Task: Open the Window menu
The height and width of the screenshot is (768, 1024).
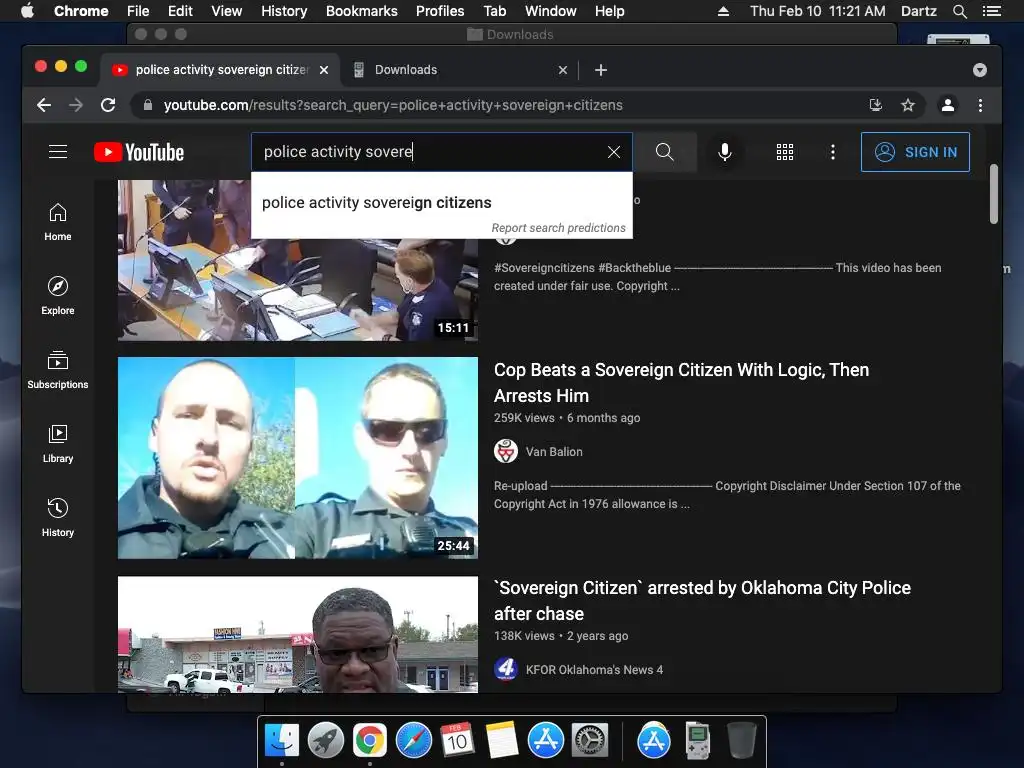Action: pyautogui.click(x=551, y=11)
